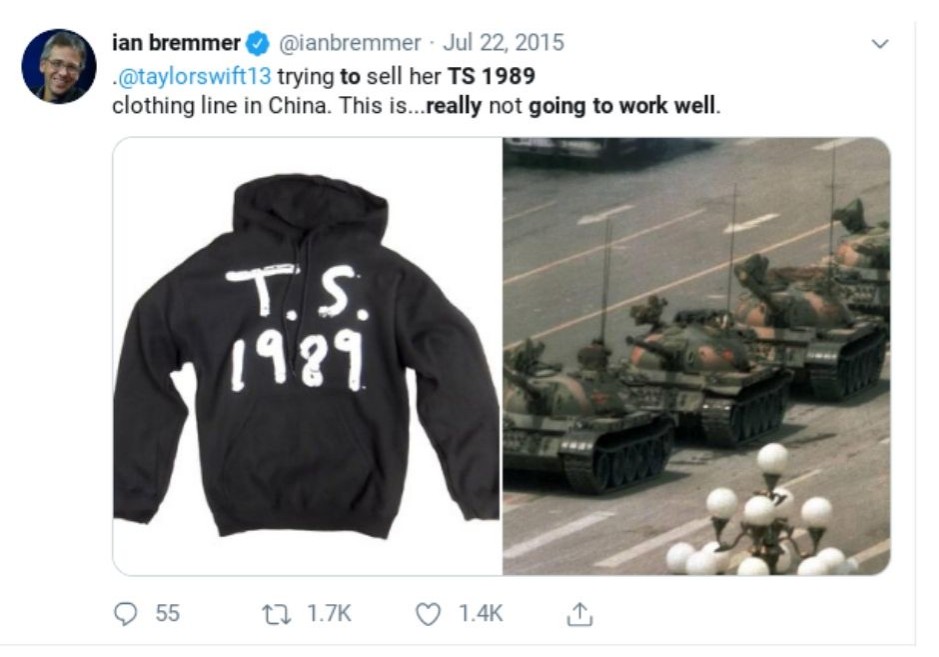Click the bold 'TS 1989' text

tap(491, 76)
